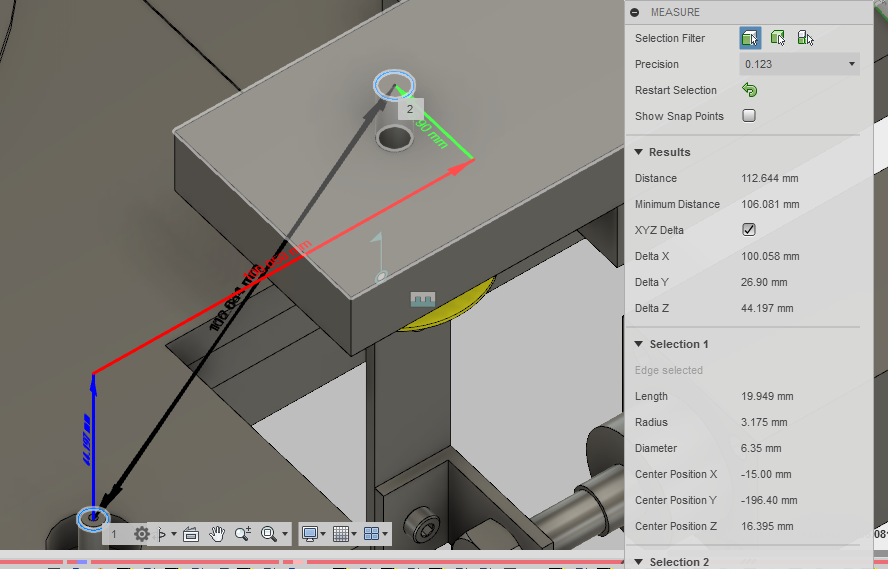Open the Display Settings monitor icon
The width and height of the screenshot is (888, 569).
(x=310, y=534)
